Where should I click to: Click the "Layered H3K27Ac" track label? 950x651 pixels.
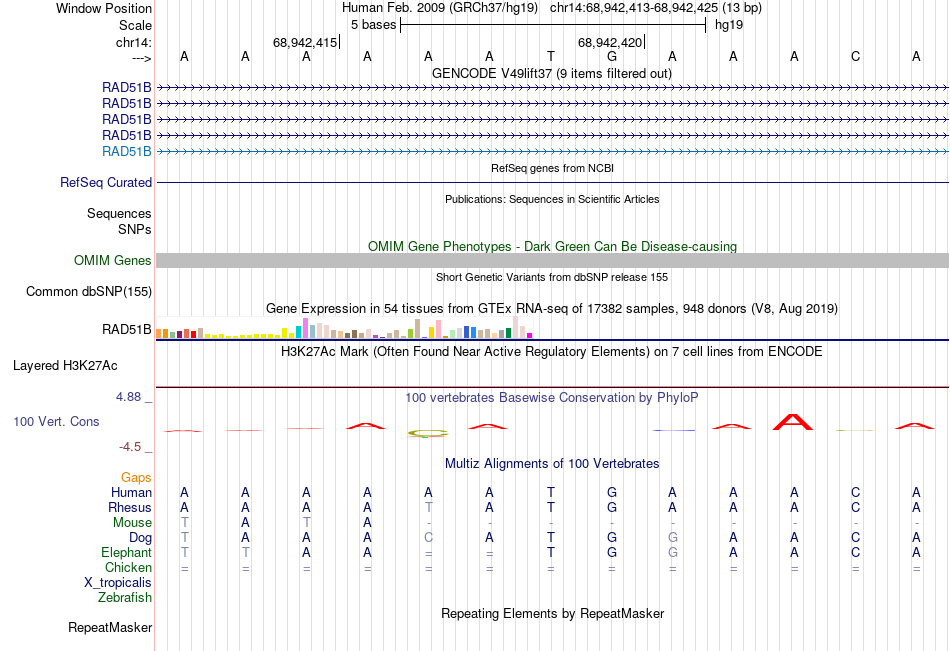[65, 366]
